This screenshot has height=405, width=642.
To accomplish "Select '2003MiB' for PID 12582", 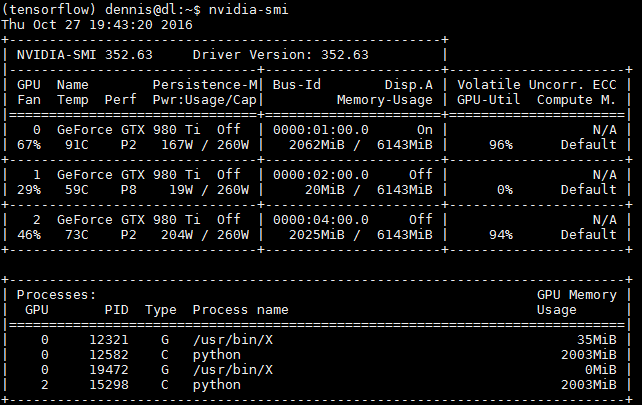I will 588,355.
